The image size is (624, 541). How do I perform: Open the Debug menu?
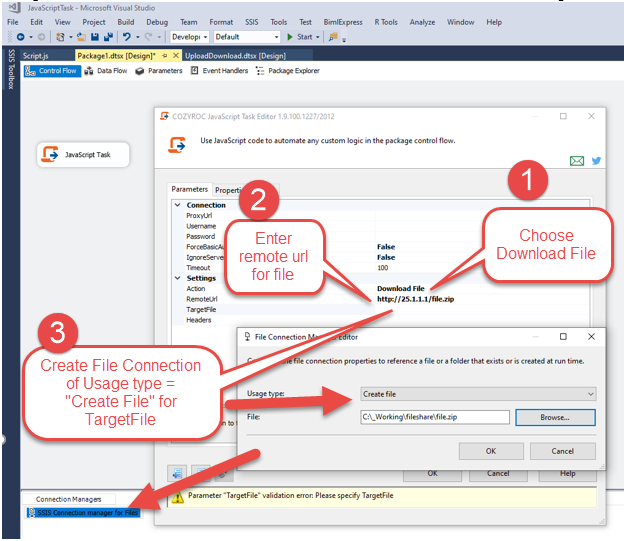click(157, 22)
